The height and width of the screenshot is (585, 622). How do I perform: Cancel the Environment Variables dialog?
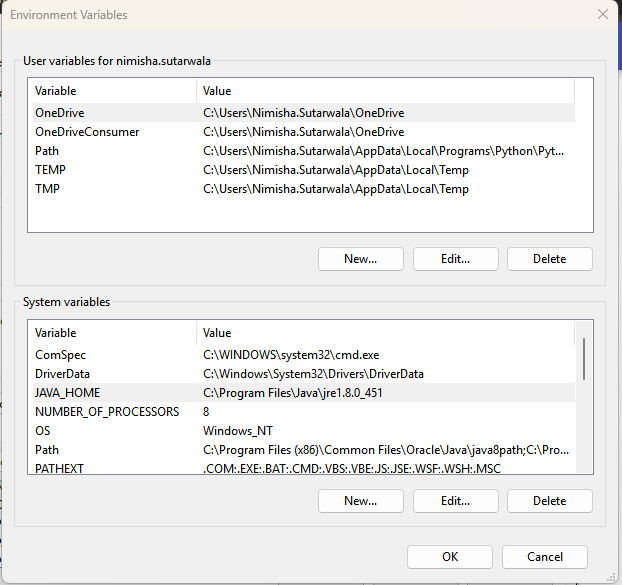pos(544,557)
